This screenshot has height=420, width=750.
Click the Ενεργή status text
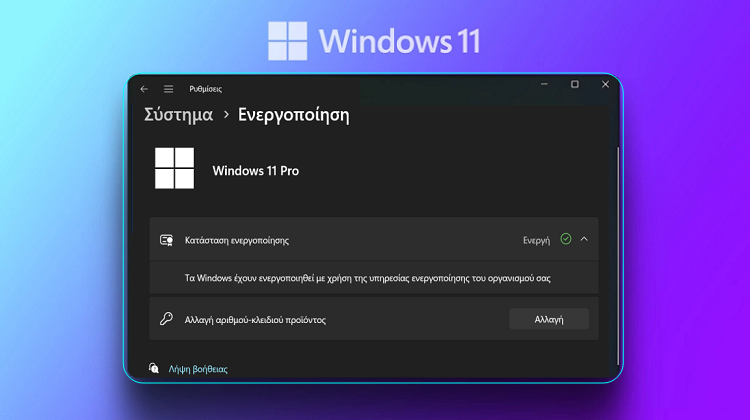pyautogui.click(x=536, y=241)
